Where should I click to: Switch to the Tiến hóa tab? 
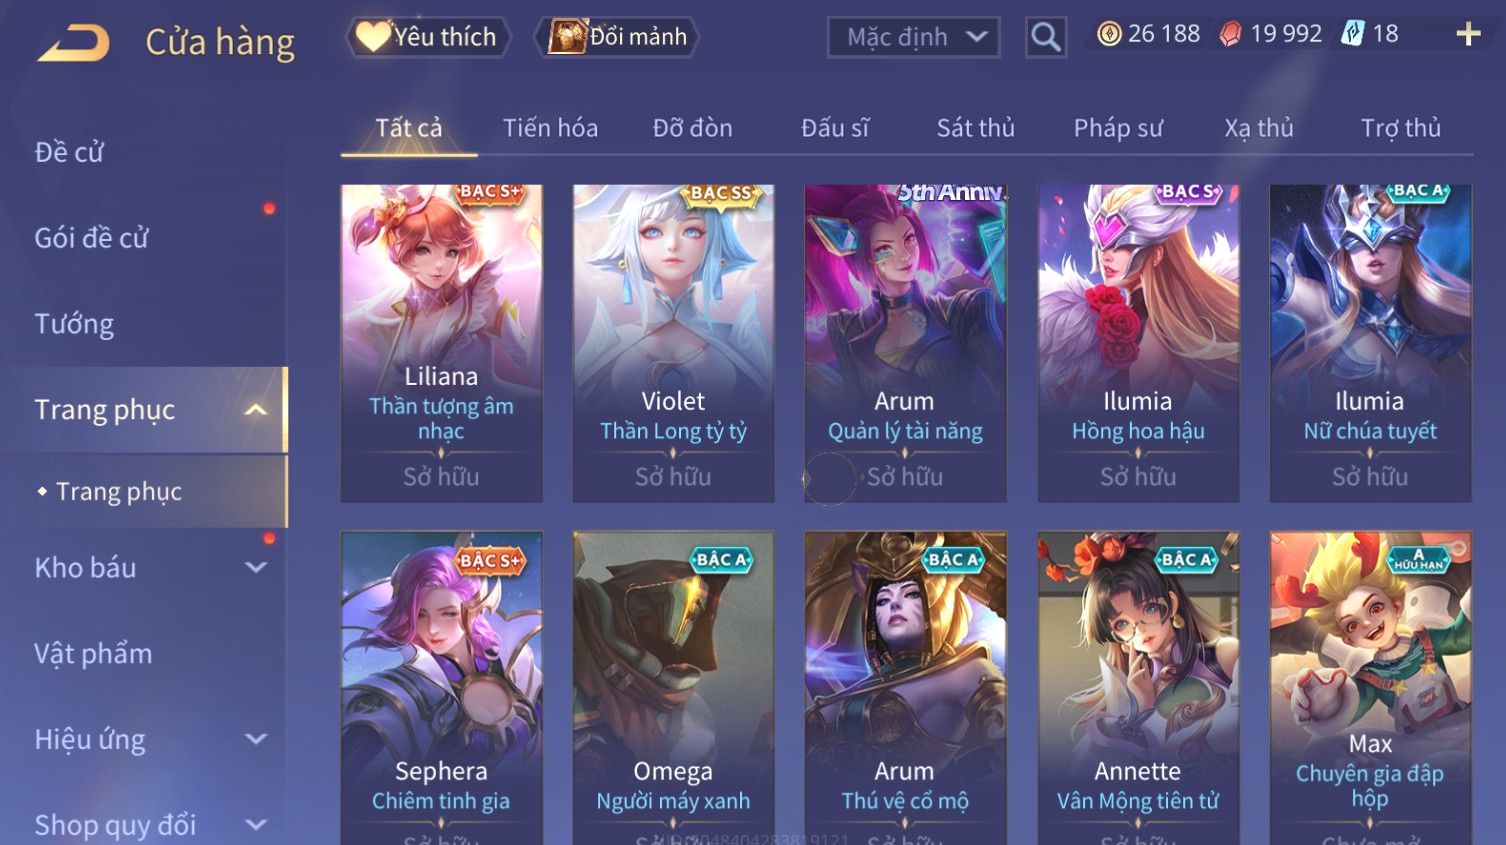click(x=550, y=128)
